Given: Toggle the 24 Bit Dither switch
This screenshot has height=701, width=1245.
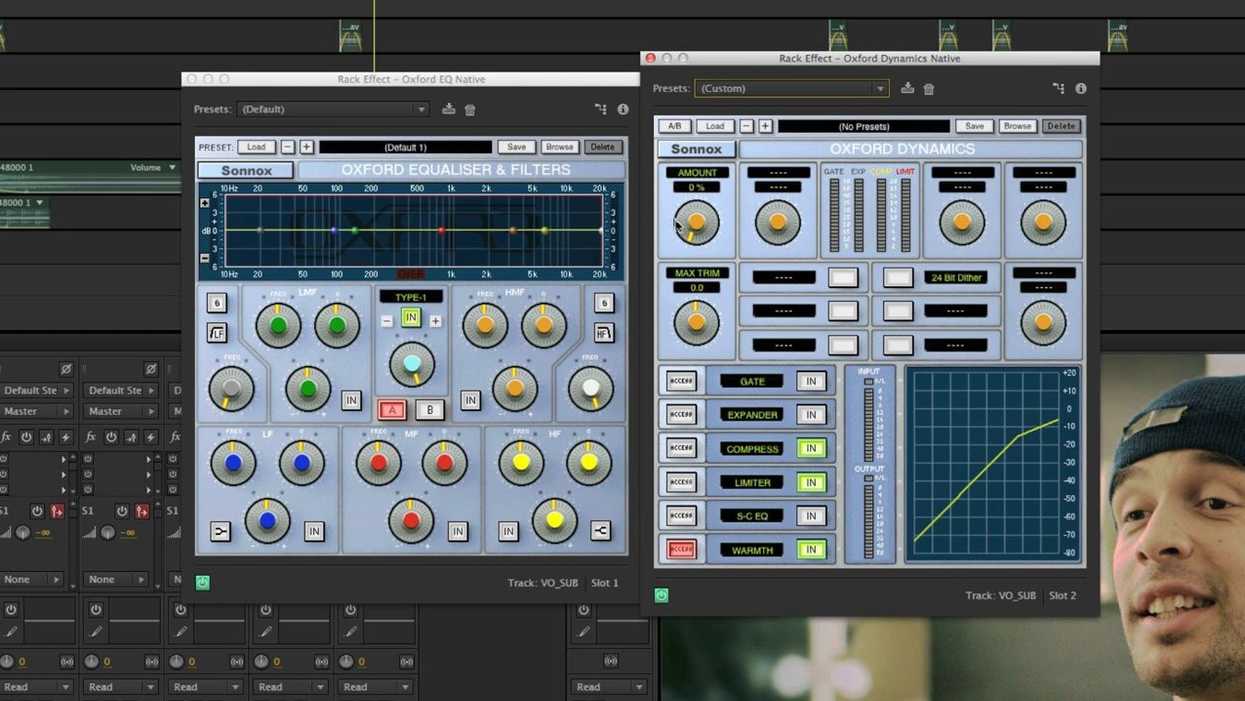Looking at the screenshot, I should click(898, 277).
